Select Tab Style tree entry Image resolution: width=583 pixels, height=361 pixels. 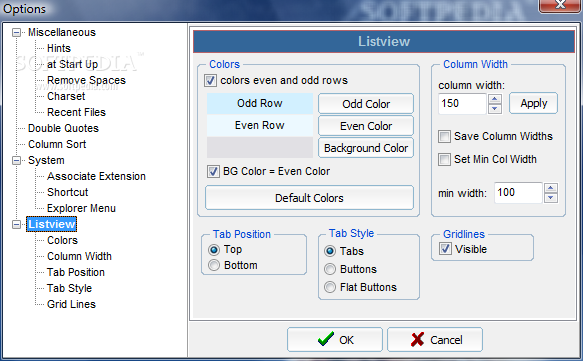coord(69,288)
